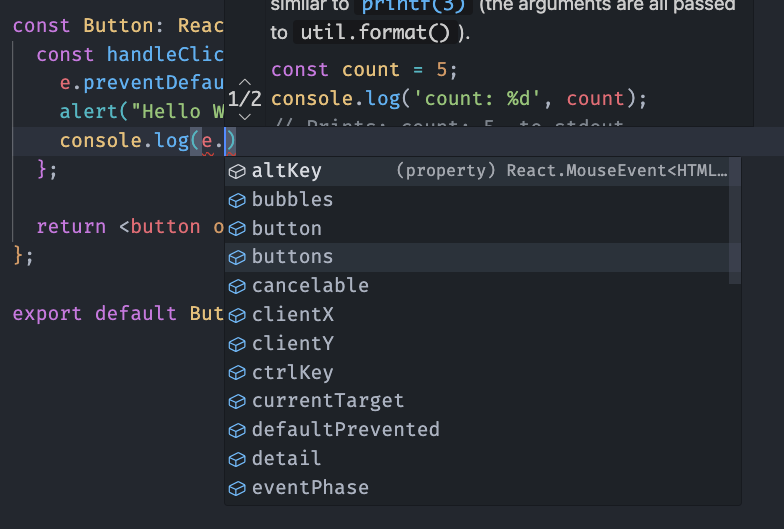The width and height of the screenshot is (784, 529).
Task: Click the property icon beside ctrlKey
Action: point(237,373)
